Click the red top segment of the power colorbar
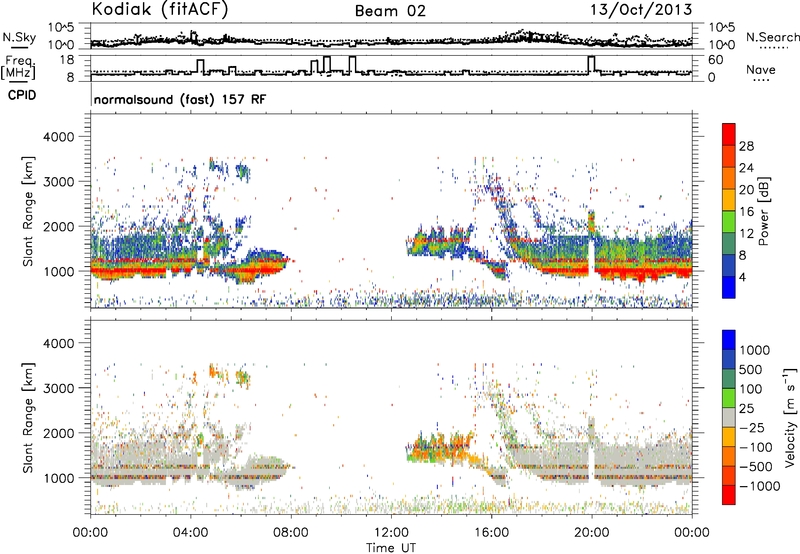The width and height of the screenshot is (800, 554). (x=729, y=134)
